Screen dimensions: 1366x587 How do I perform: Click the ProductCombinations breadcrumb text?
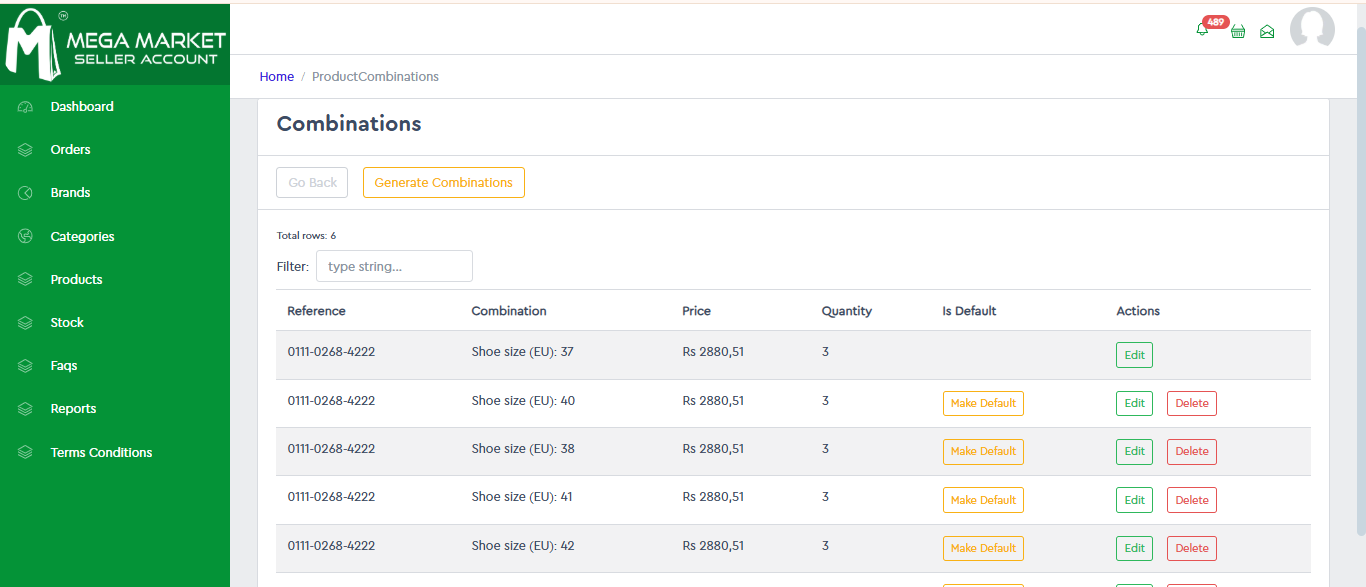[375, 77]
